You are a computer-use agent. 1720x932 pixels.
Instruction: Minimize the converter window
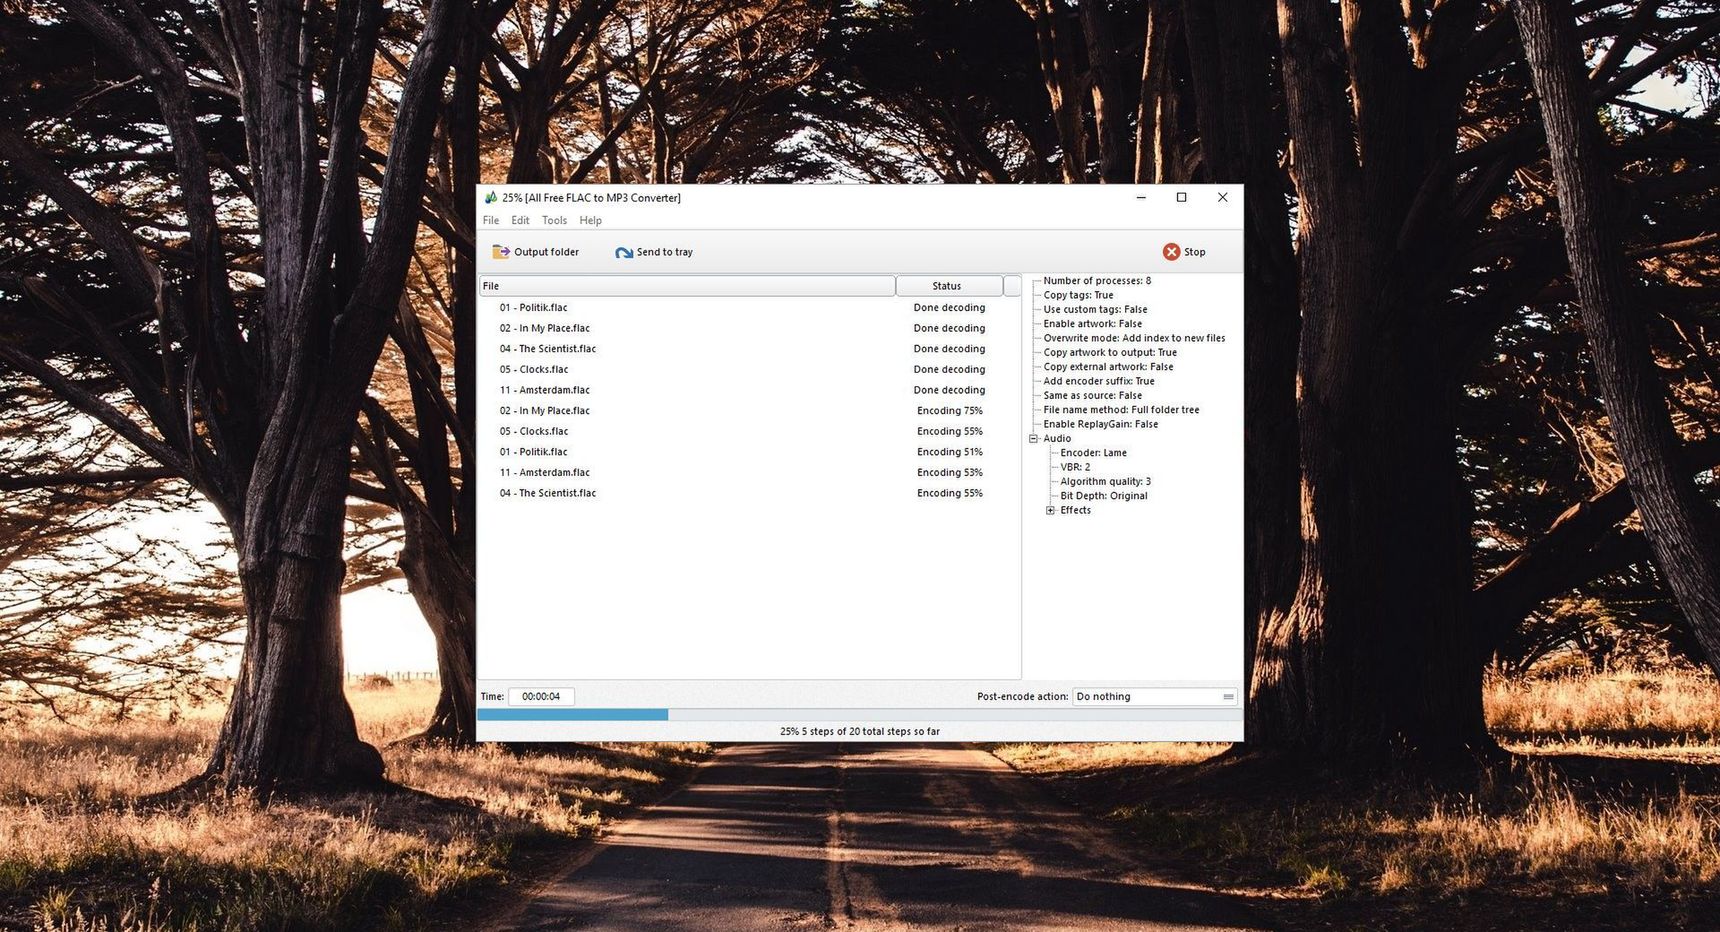point(1141,198)
